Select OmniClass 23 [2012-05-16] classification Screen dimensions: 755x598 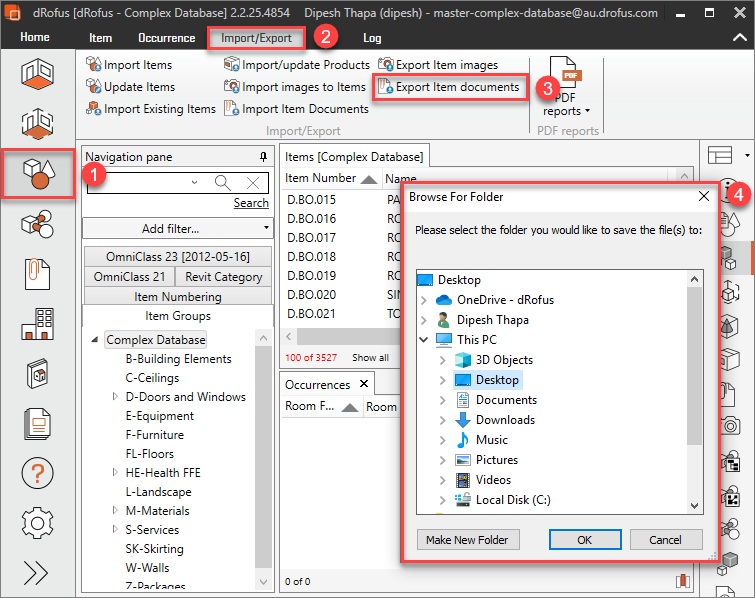178,257
